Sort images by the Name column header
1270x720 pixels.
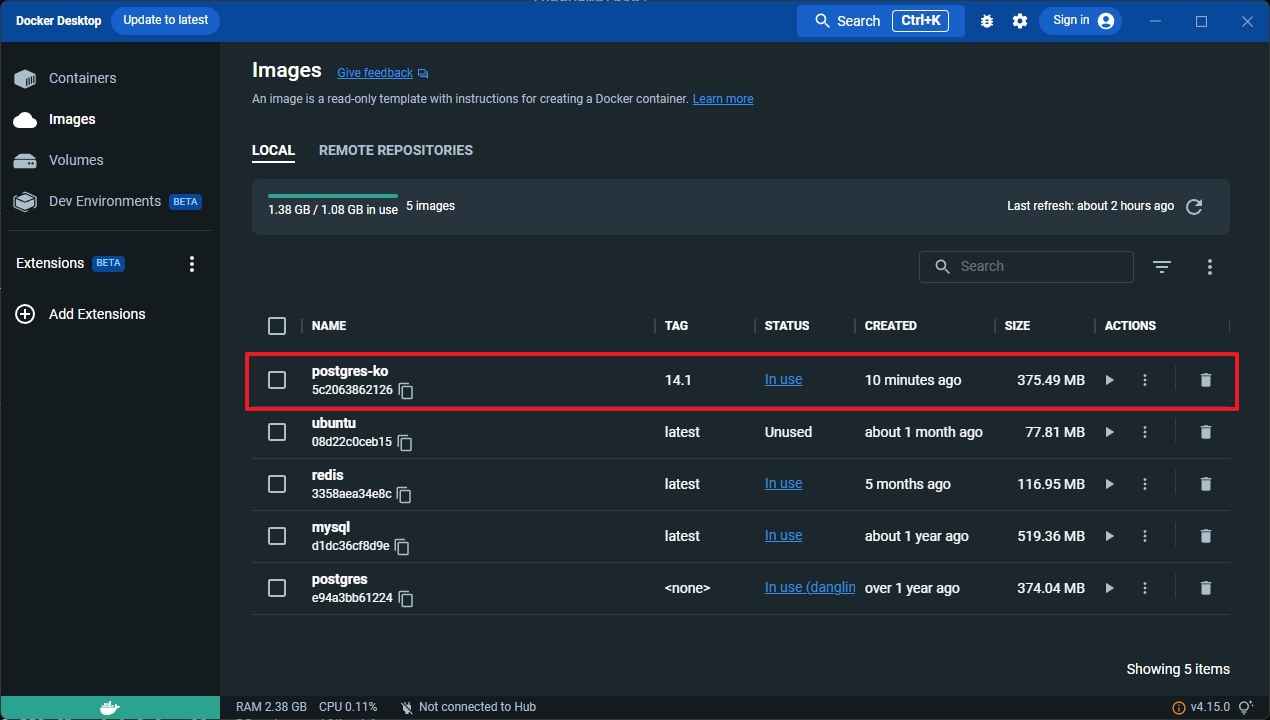click(x=329, y=326)
